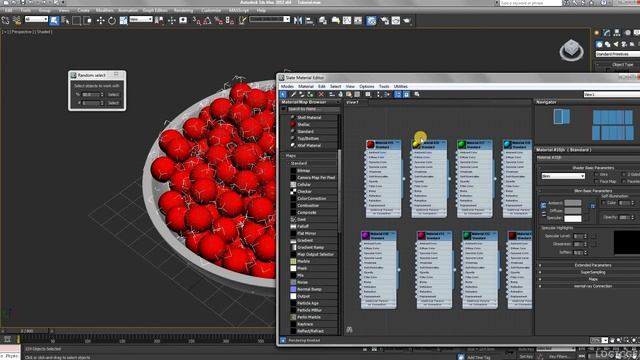640x360 pixels.
Task: Click the Search by Name field in browser
Action: [313, 109]
